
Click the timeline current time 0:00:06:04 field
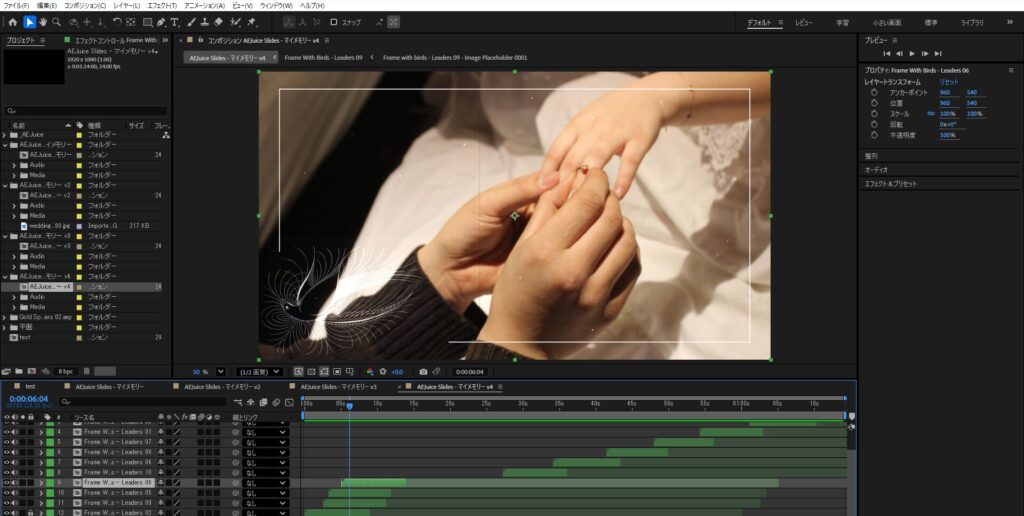(28, 399)
